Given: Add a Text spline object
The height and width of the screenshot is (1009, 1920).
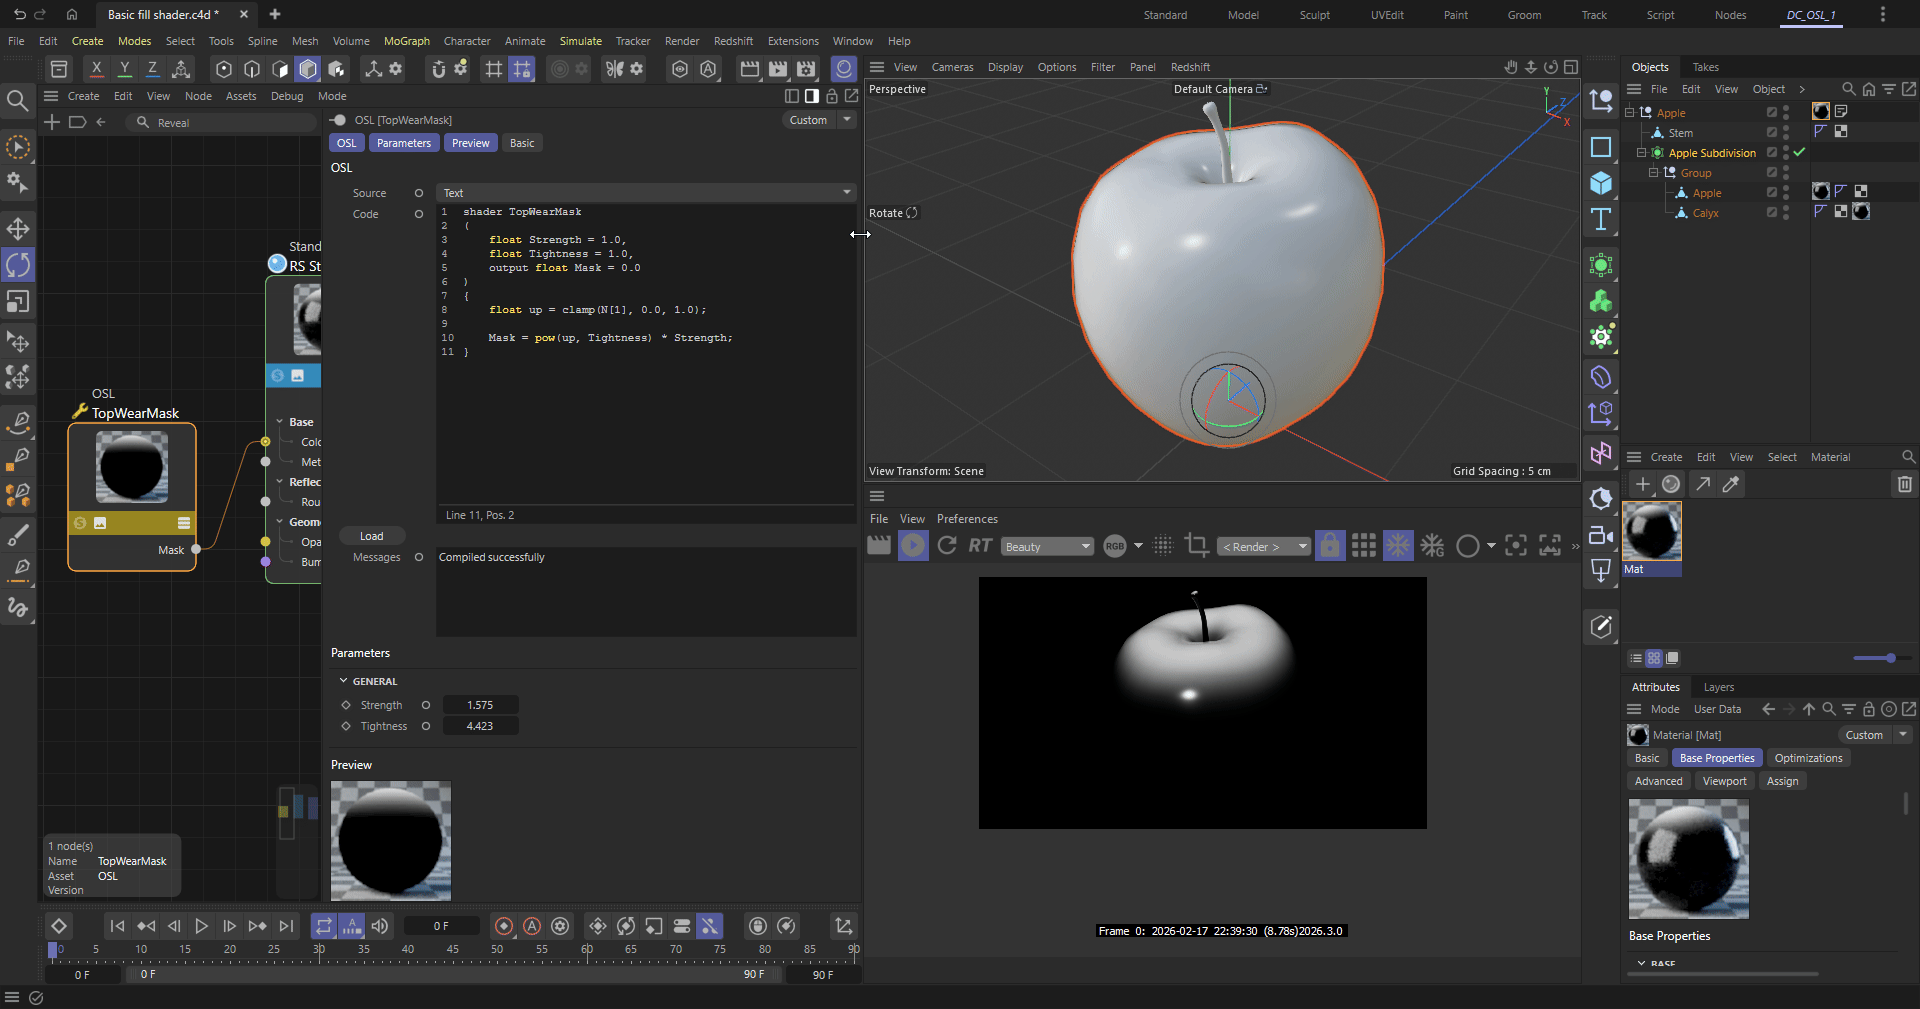Looking at the screenshot, I should point(1601,219).
